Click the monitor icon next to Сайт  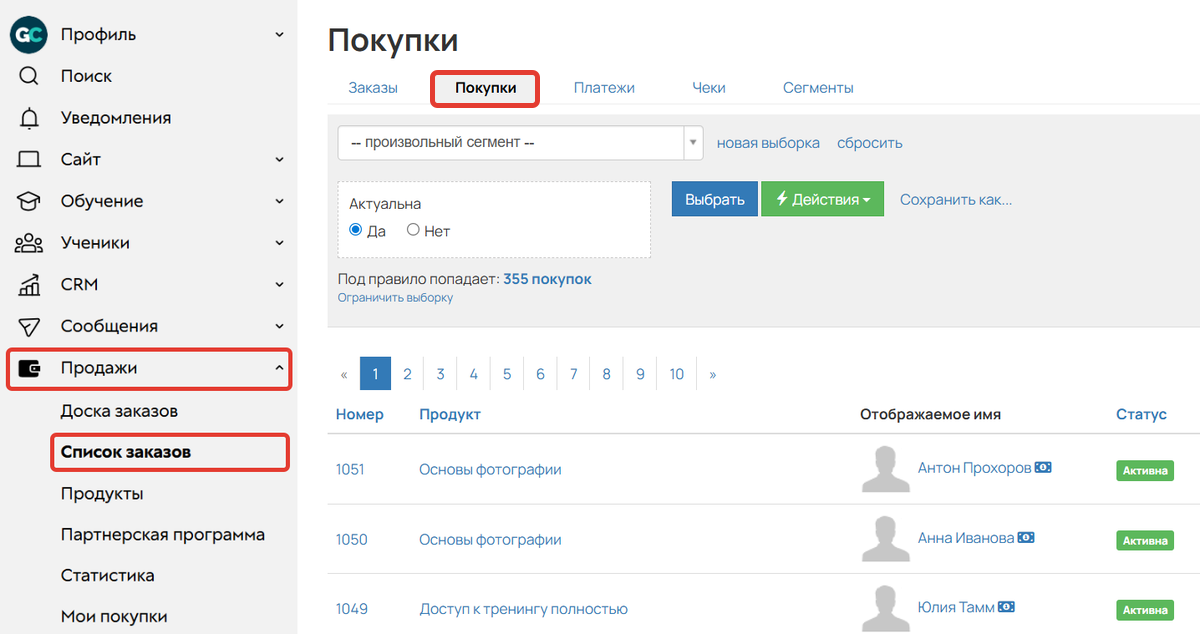(x=28, y=158)
